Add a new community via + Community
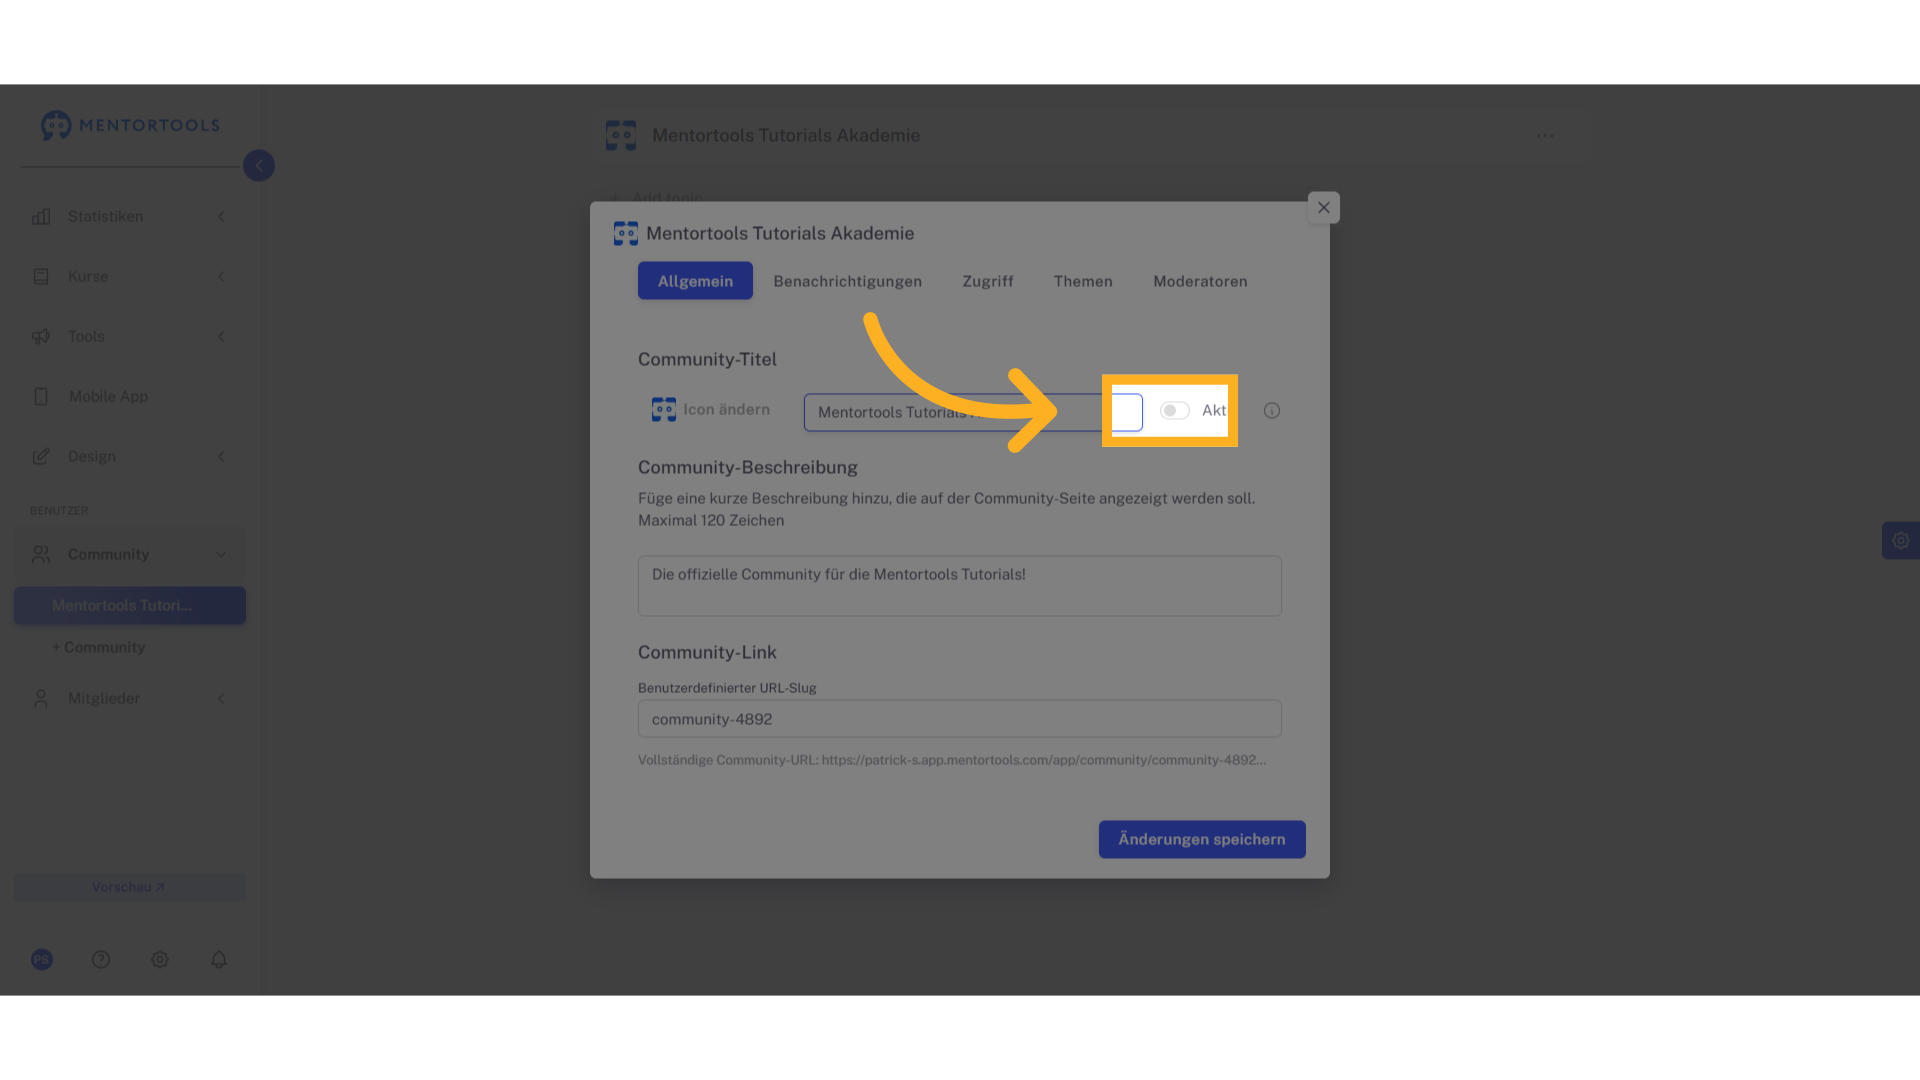 click(x=99, y=648)
